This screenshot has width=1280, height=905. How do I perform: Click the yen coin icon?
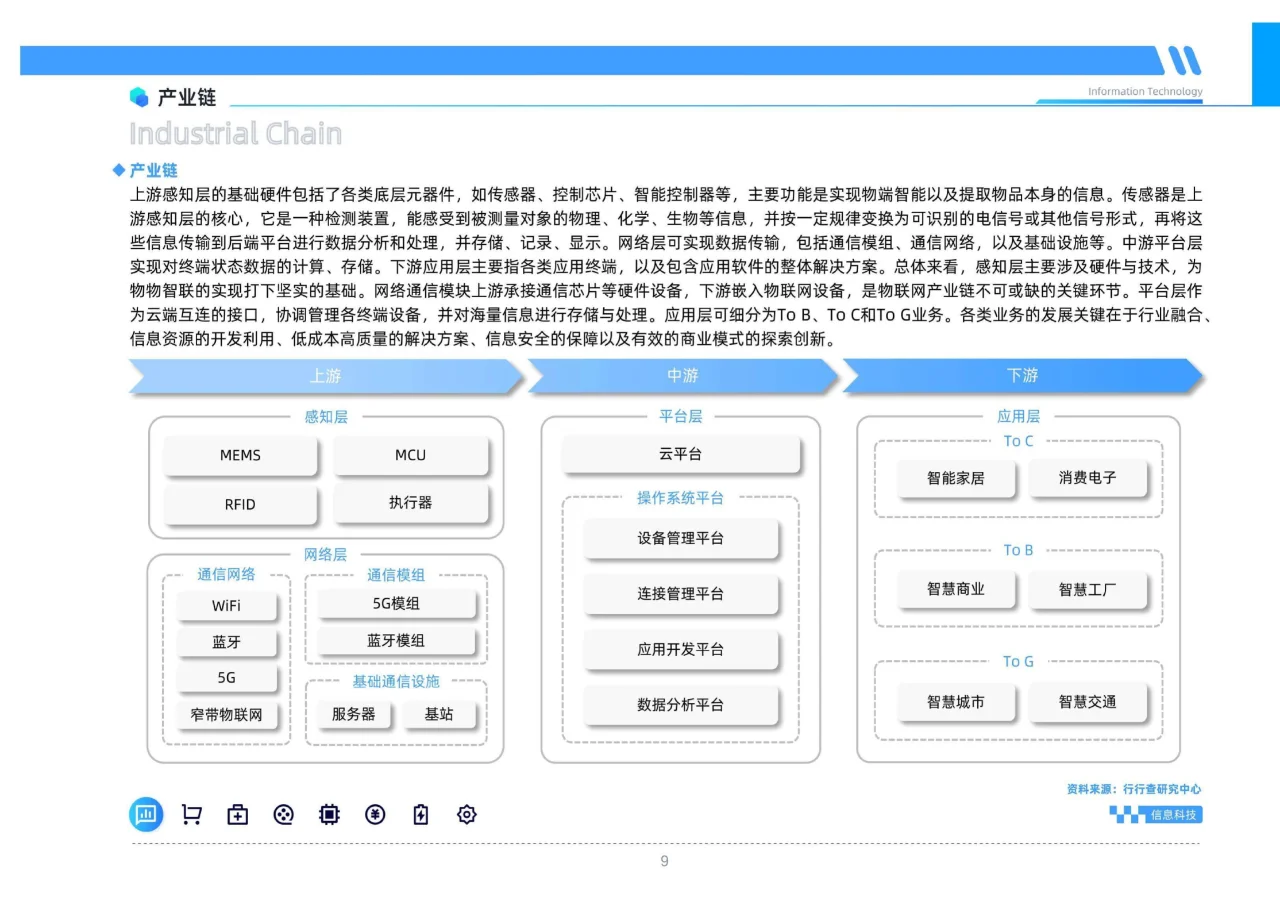(375, 815)
